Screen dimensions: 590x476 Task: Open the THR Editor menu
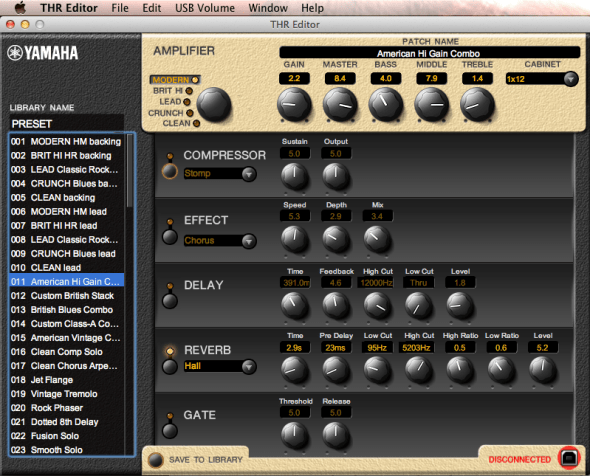(69, 8)
